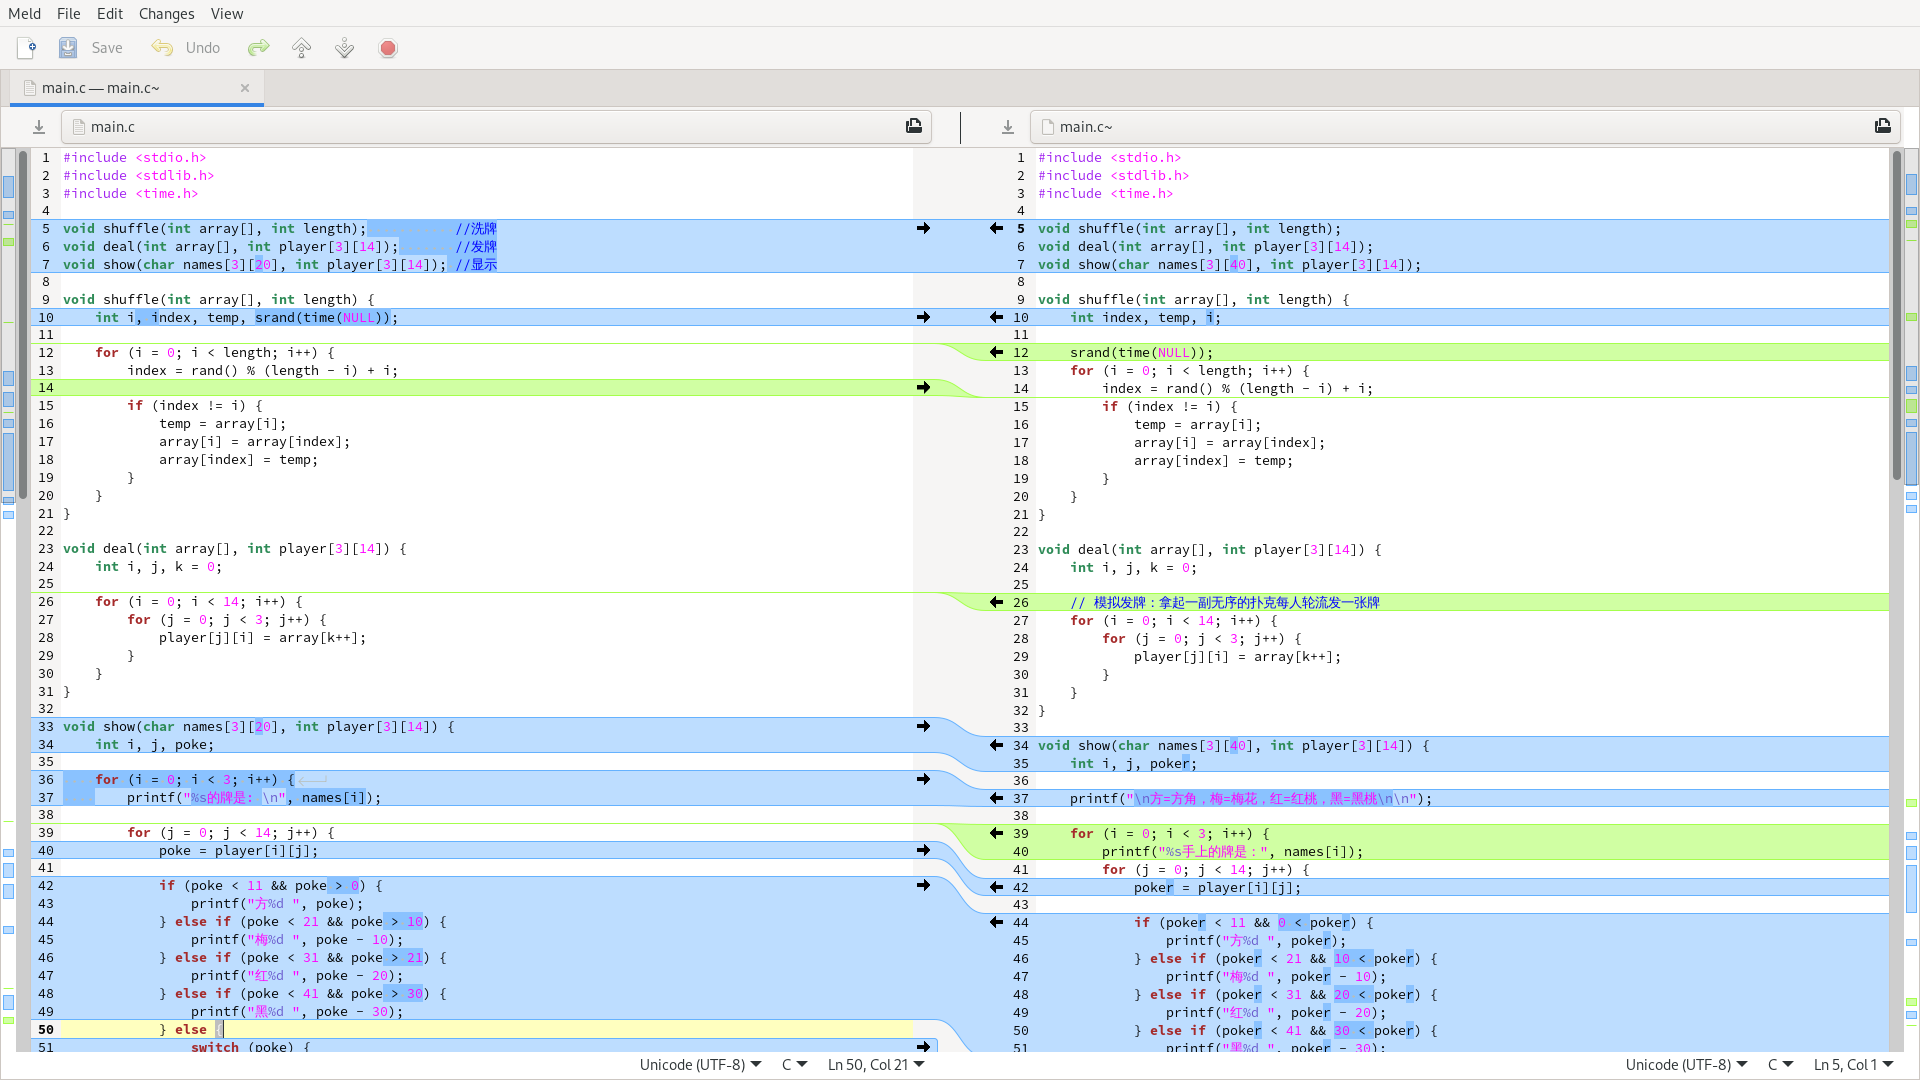This screenshot has width=1920, height=1080.
Task: Open left pane C language dropdown
Action: click(x=795, y=1065)
